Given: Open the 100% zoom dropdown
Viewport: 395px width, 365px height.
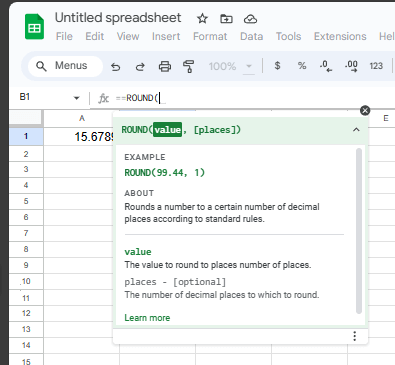Looking at the screenshot, I should click(x=230, y=66).
